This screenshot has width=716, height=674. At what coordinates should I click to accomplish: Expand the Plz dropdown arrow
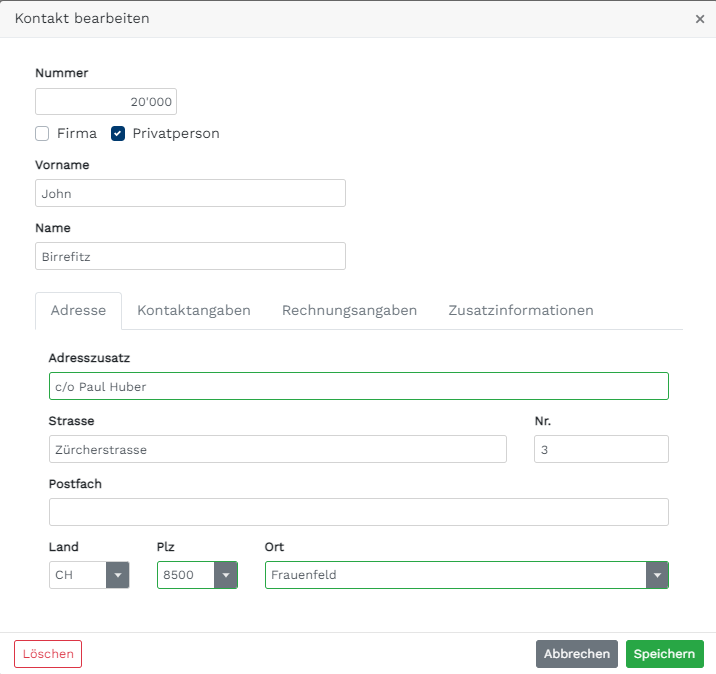click(226, 575)
